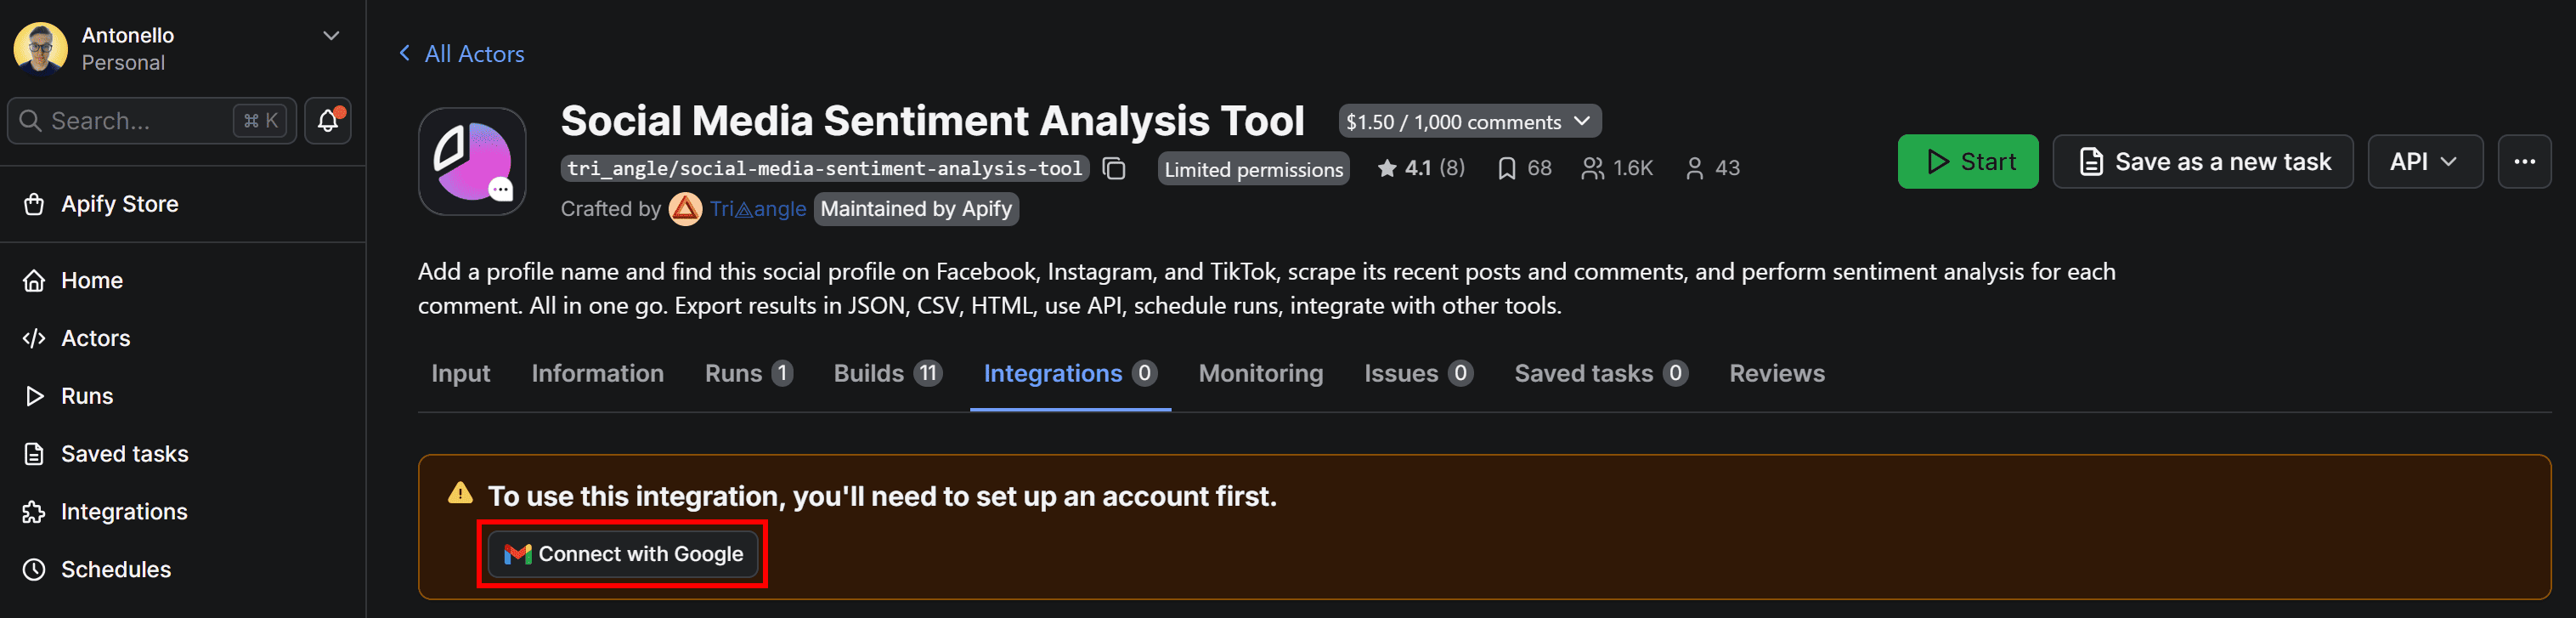Click Connect with Google button
This screenshot has height=618, width=2576.
(622, 554)
